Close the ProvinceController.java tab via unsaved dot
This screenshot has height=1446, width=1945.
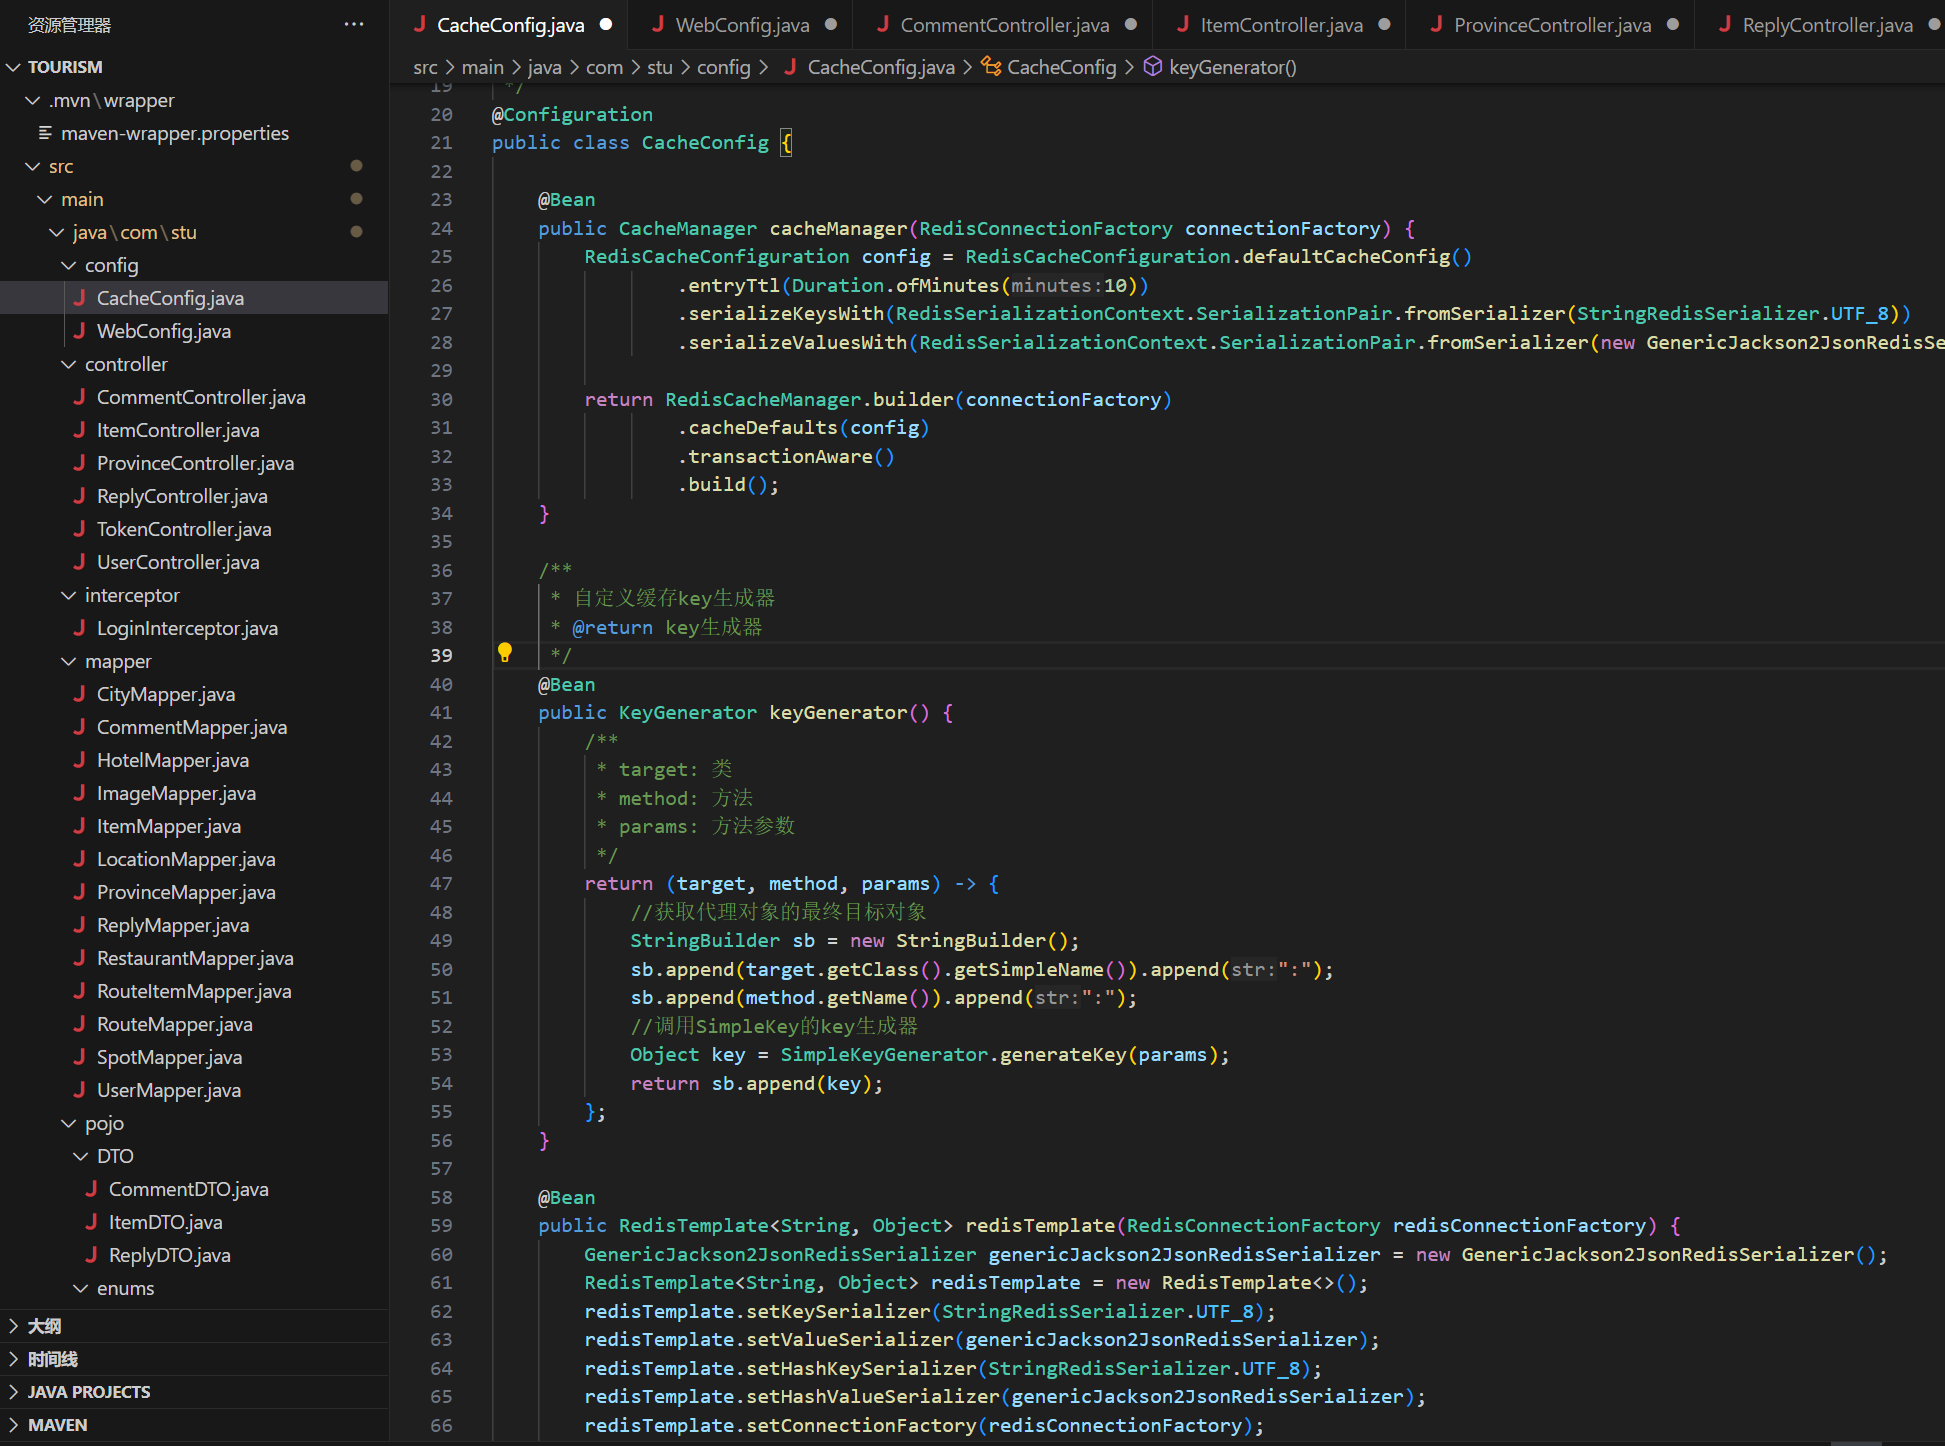[1673, 24]
